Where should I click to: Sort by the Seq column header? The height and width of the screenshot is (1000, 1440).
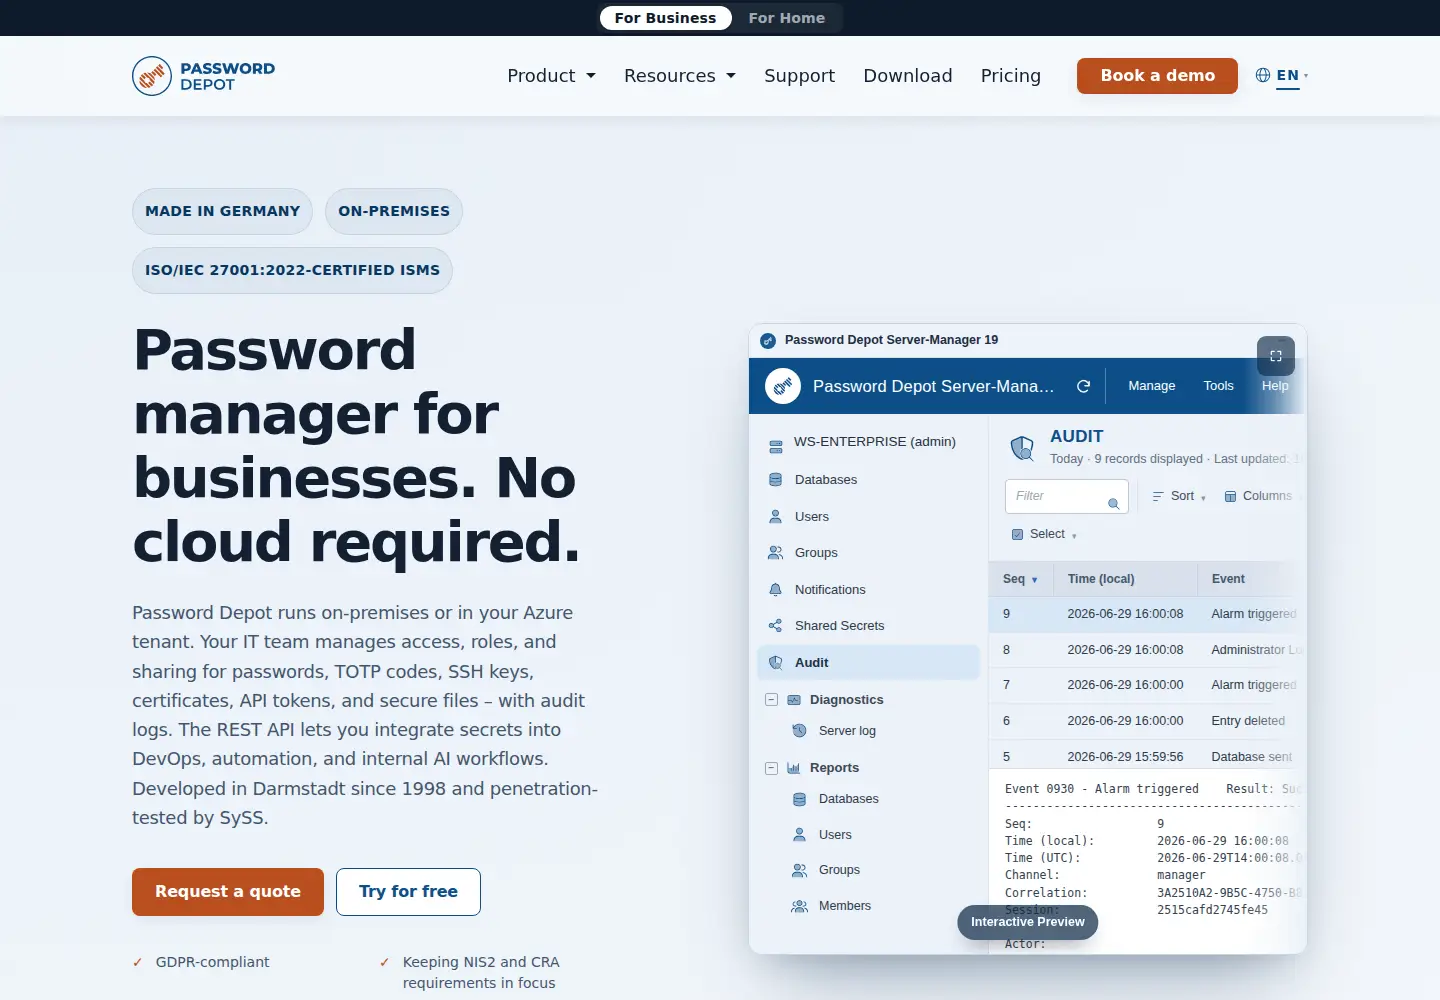(1020, 579)
